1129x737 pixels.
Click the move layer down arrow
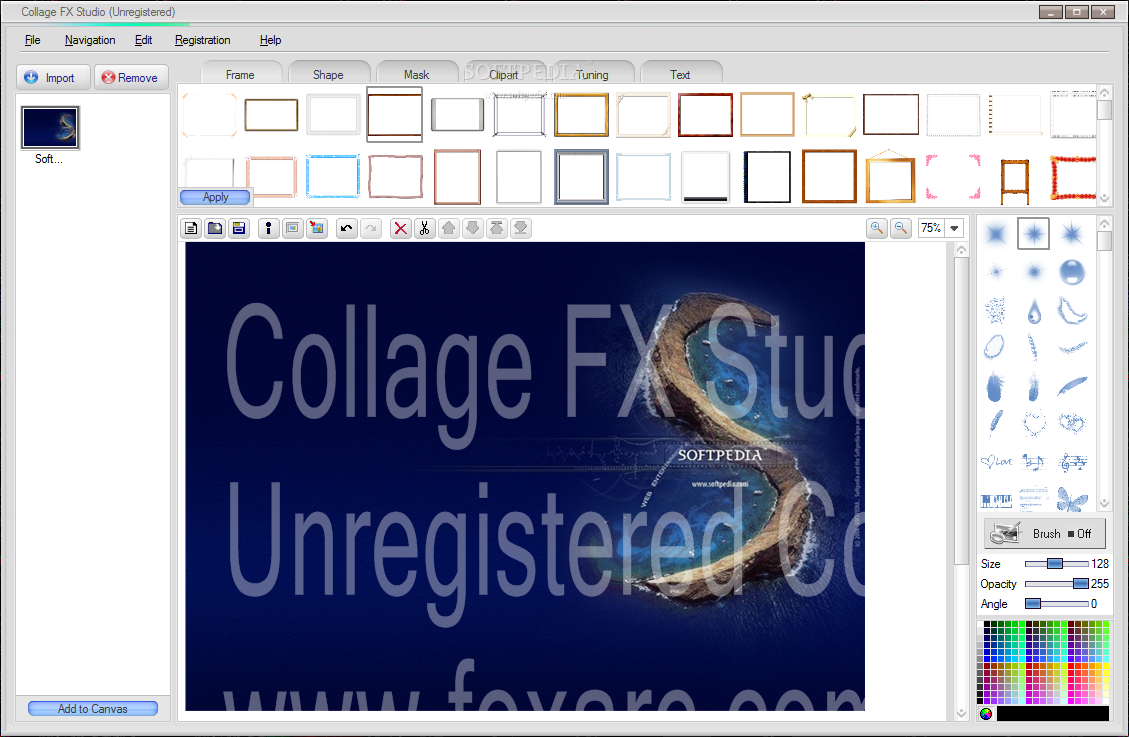click(x=472, y=228)
